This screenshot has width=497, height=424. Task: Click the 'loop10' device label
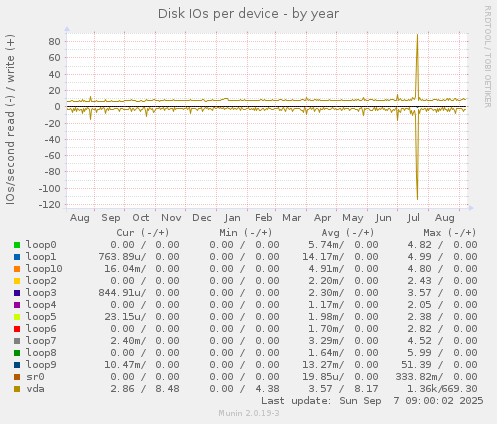(44, 269)
